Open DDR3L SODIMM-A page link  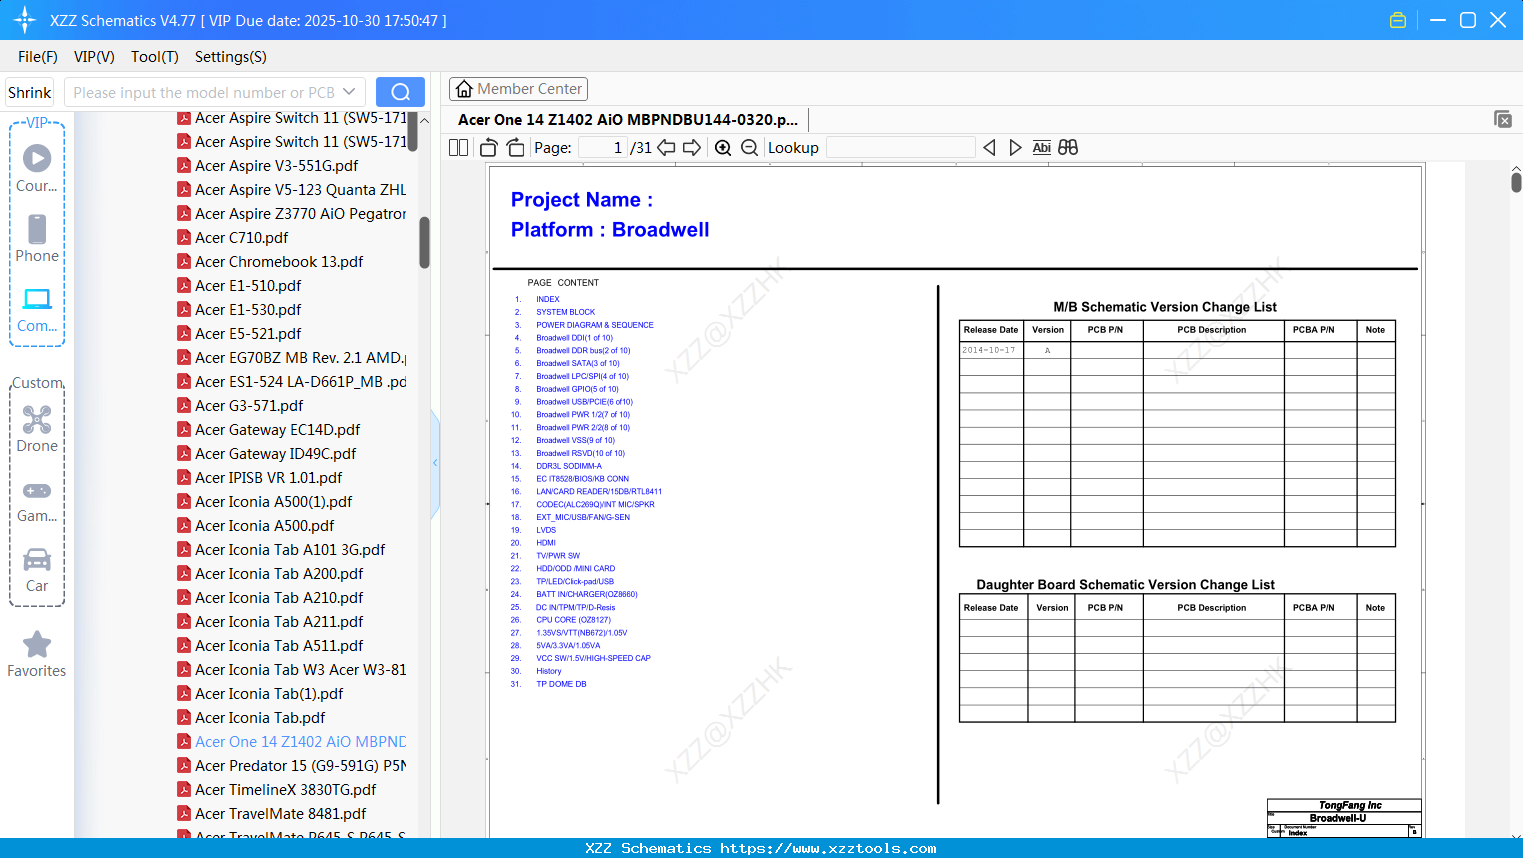point(569,466)
